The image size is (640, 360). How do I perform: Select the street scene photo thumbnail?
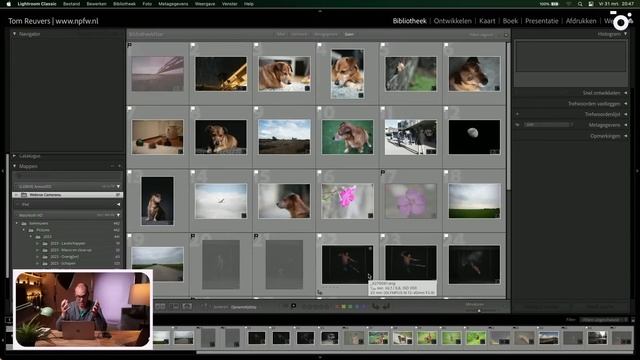411,137
